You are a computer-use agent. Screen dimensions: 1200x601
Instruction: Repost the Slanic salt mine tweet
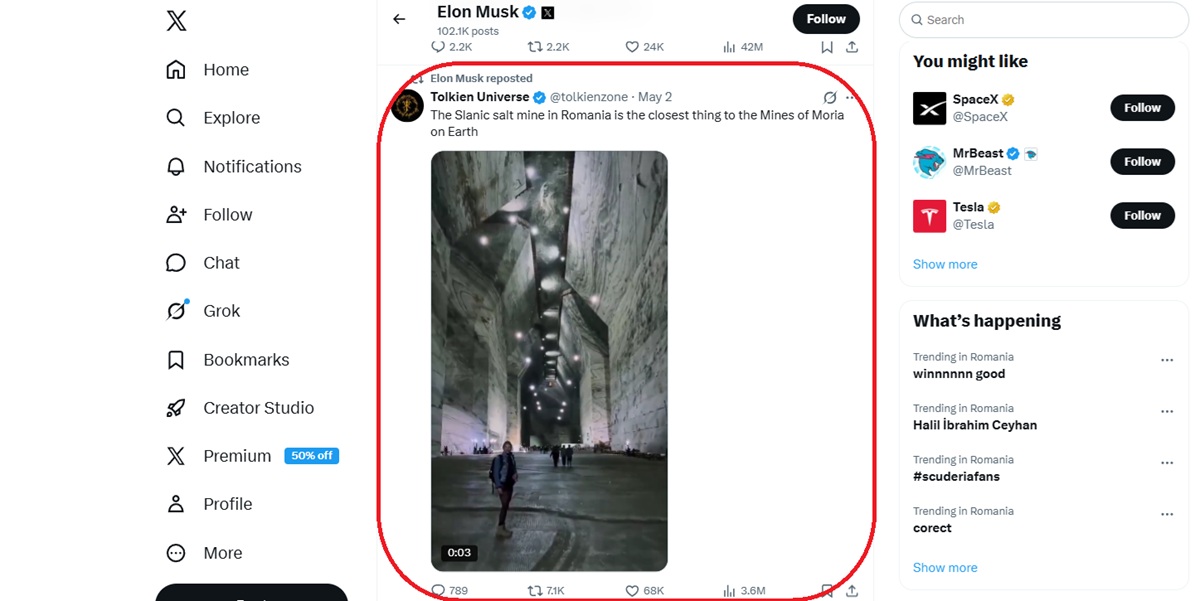click(546, 590)
